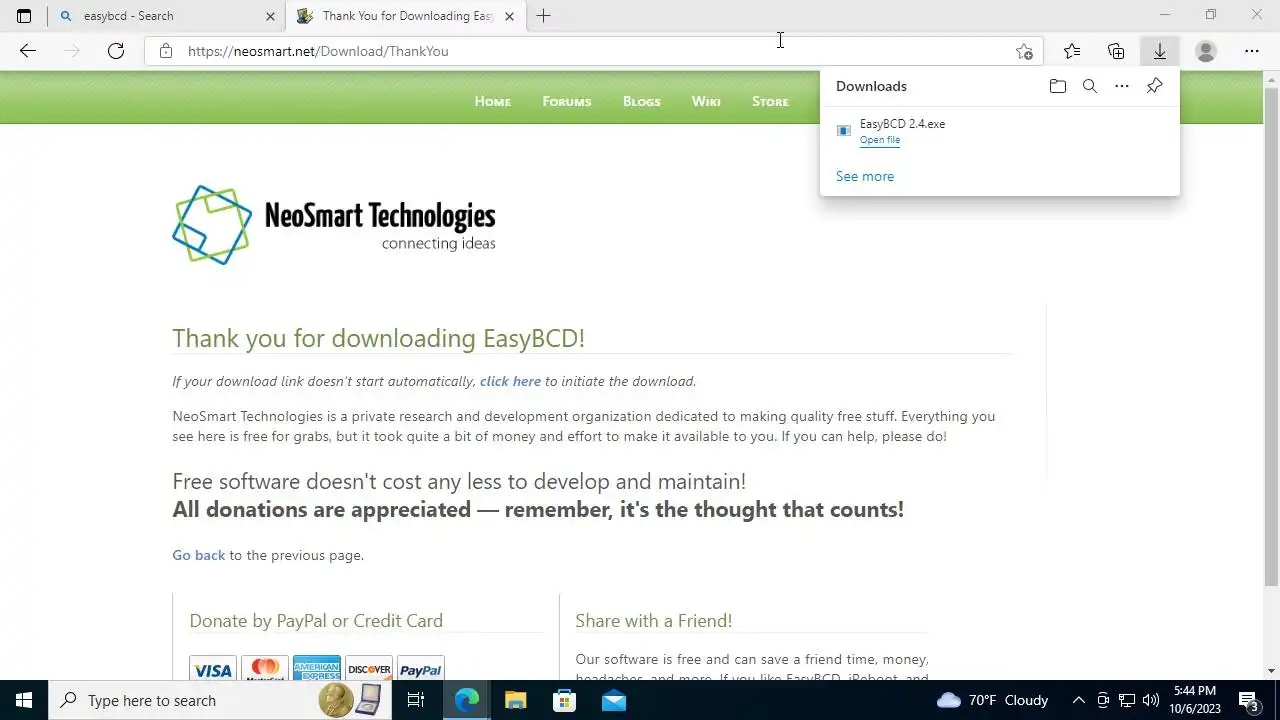Open the clock showing 5:44 PM

pyautogui.click(x=1195, y=700)
